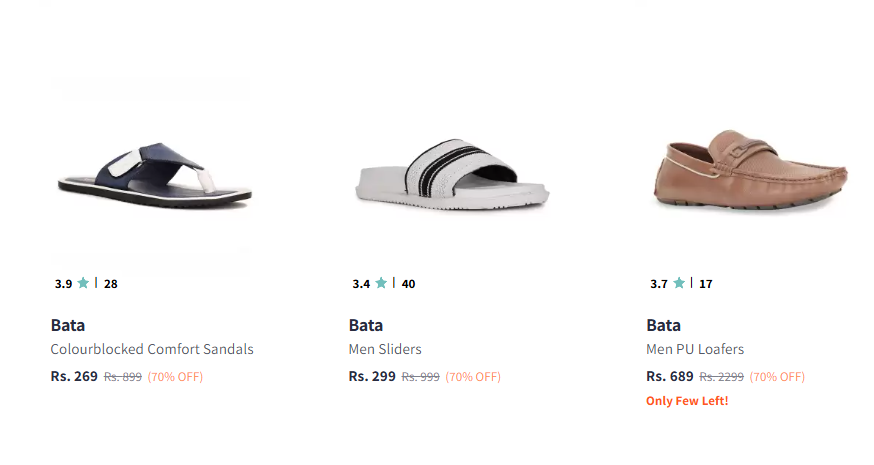Click the star icon beside rating 3.9
874x465 pixels.
point(83,283)
